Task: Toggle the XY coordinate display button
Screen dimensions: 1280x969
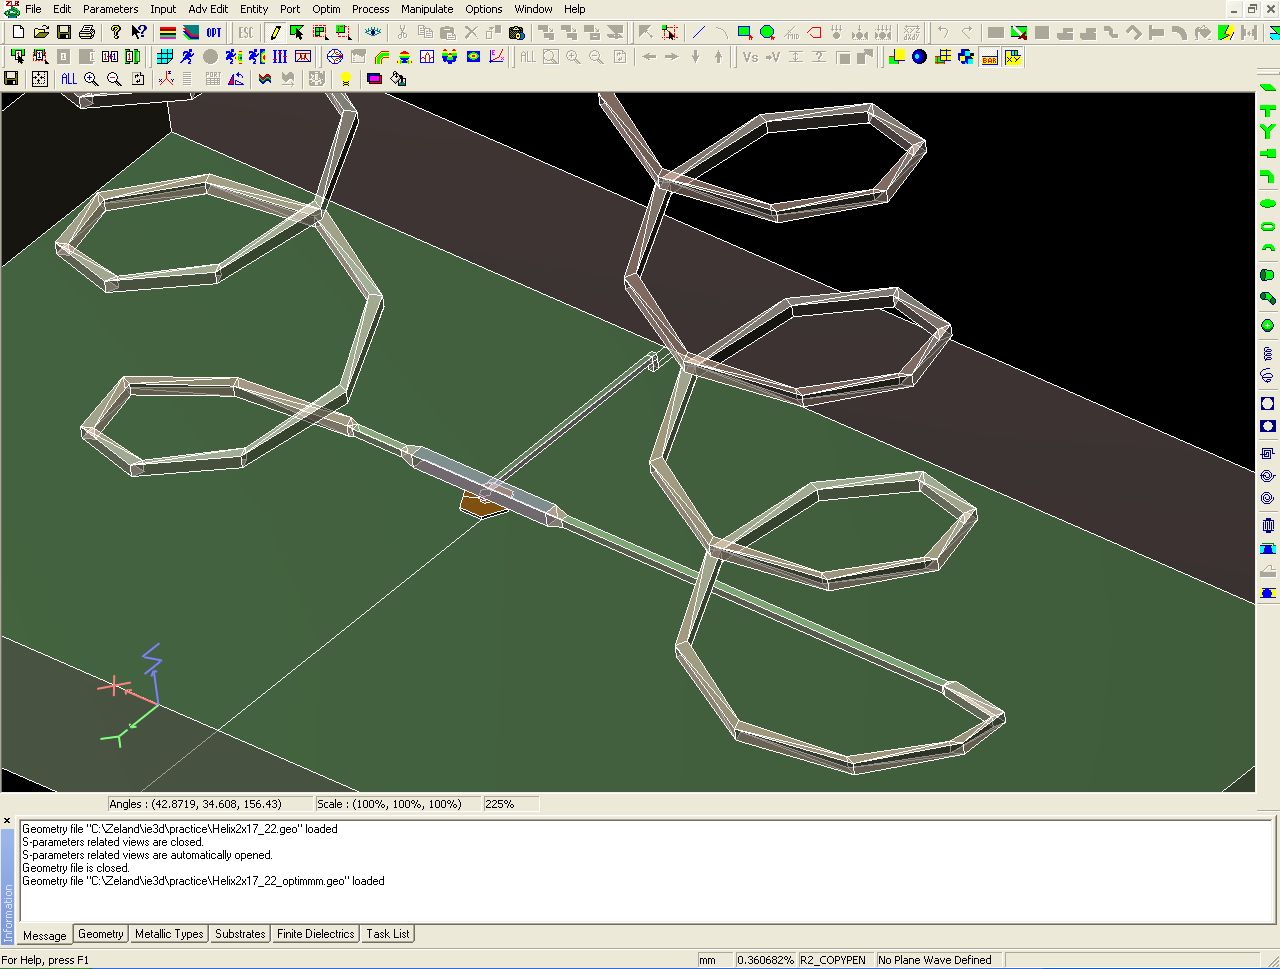Action: (x=1013, y=57)
